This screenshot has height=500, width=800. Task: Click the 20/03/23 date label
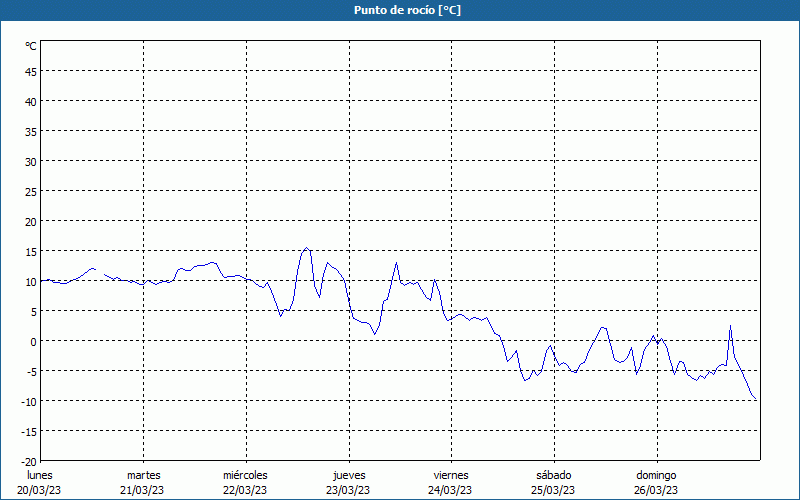pos(40,490)
